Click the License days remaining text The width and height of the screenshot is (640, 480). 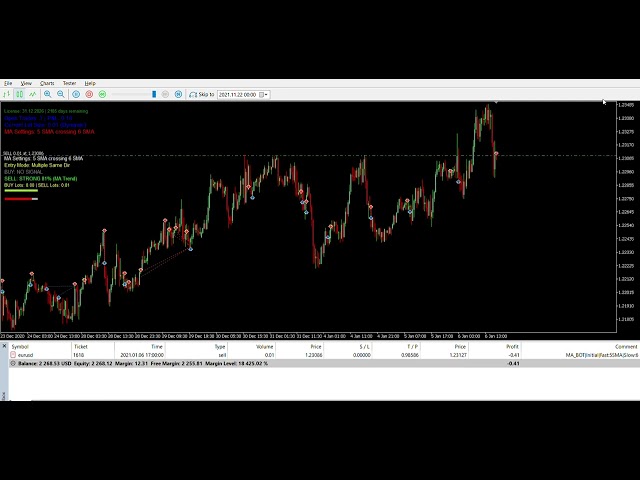(46, 111)
